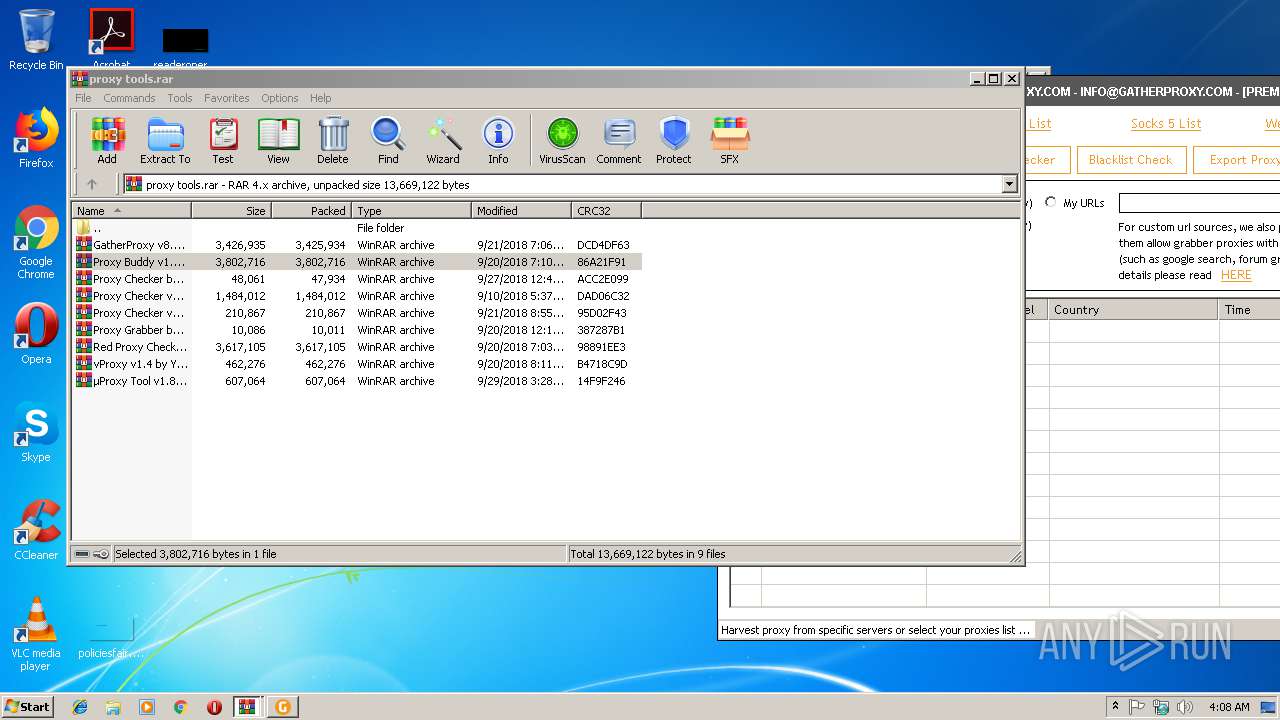Sort by the Name column header
The width and height of the screenshot is (1280, 720).
point(131,211)
